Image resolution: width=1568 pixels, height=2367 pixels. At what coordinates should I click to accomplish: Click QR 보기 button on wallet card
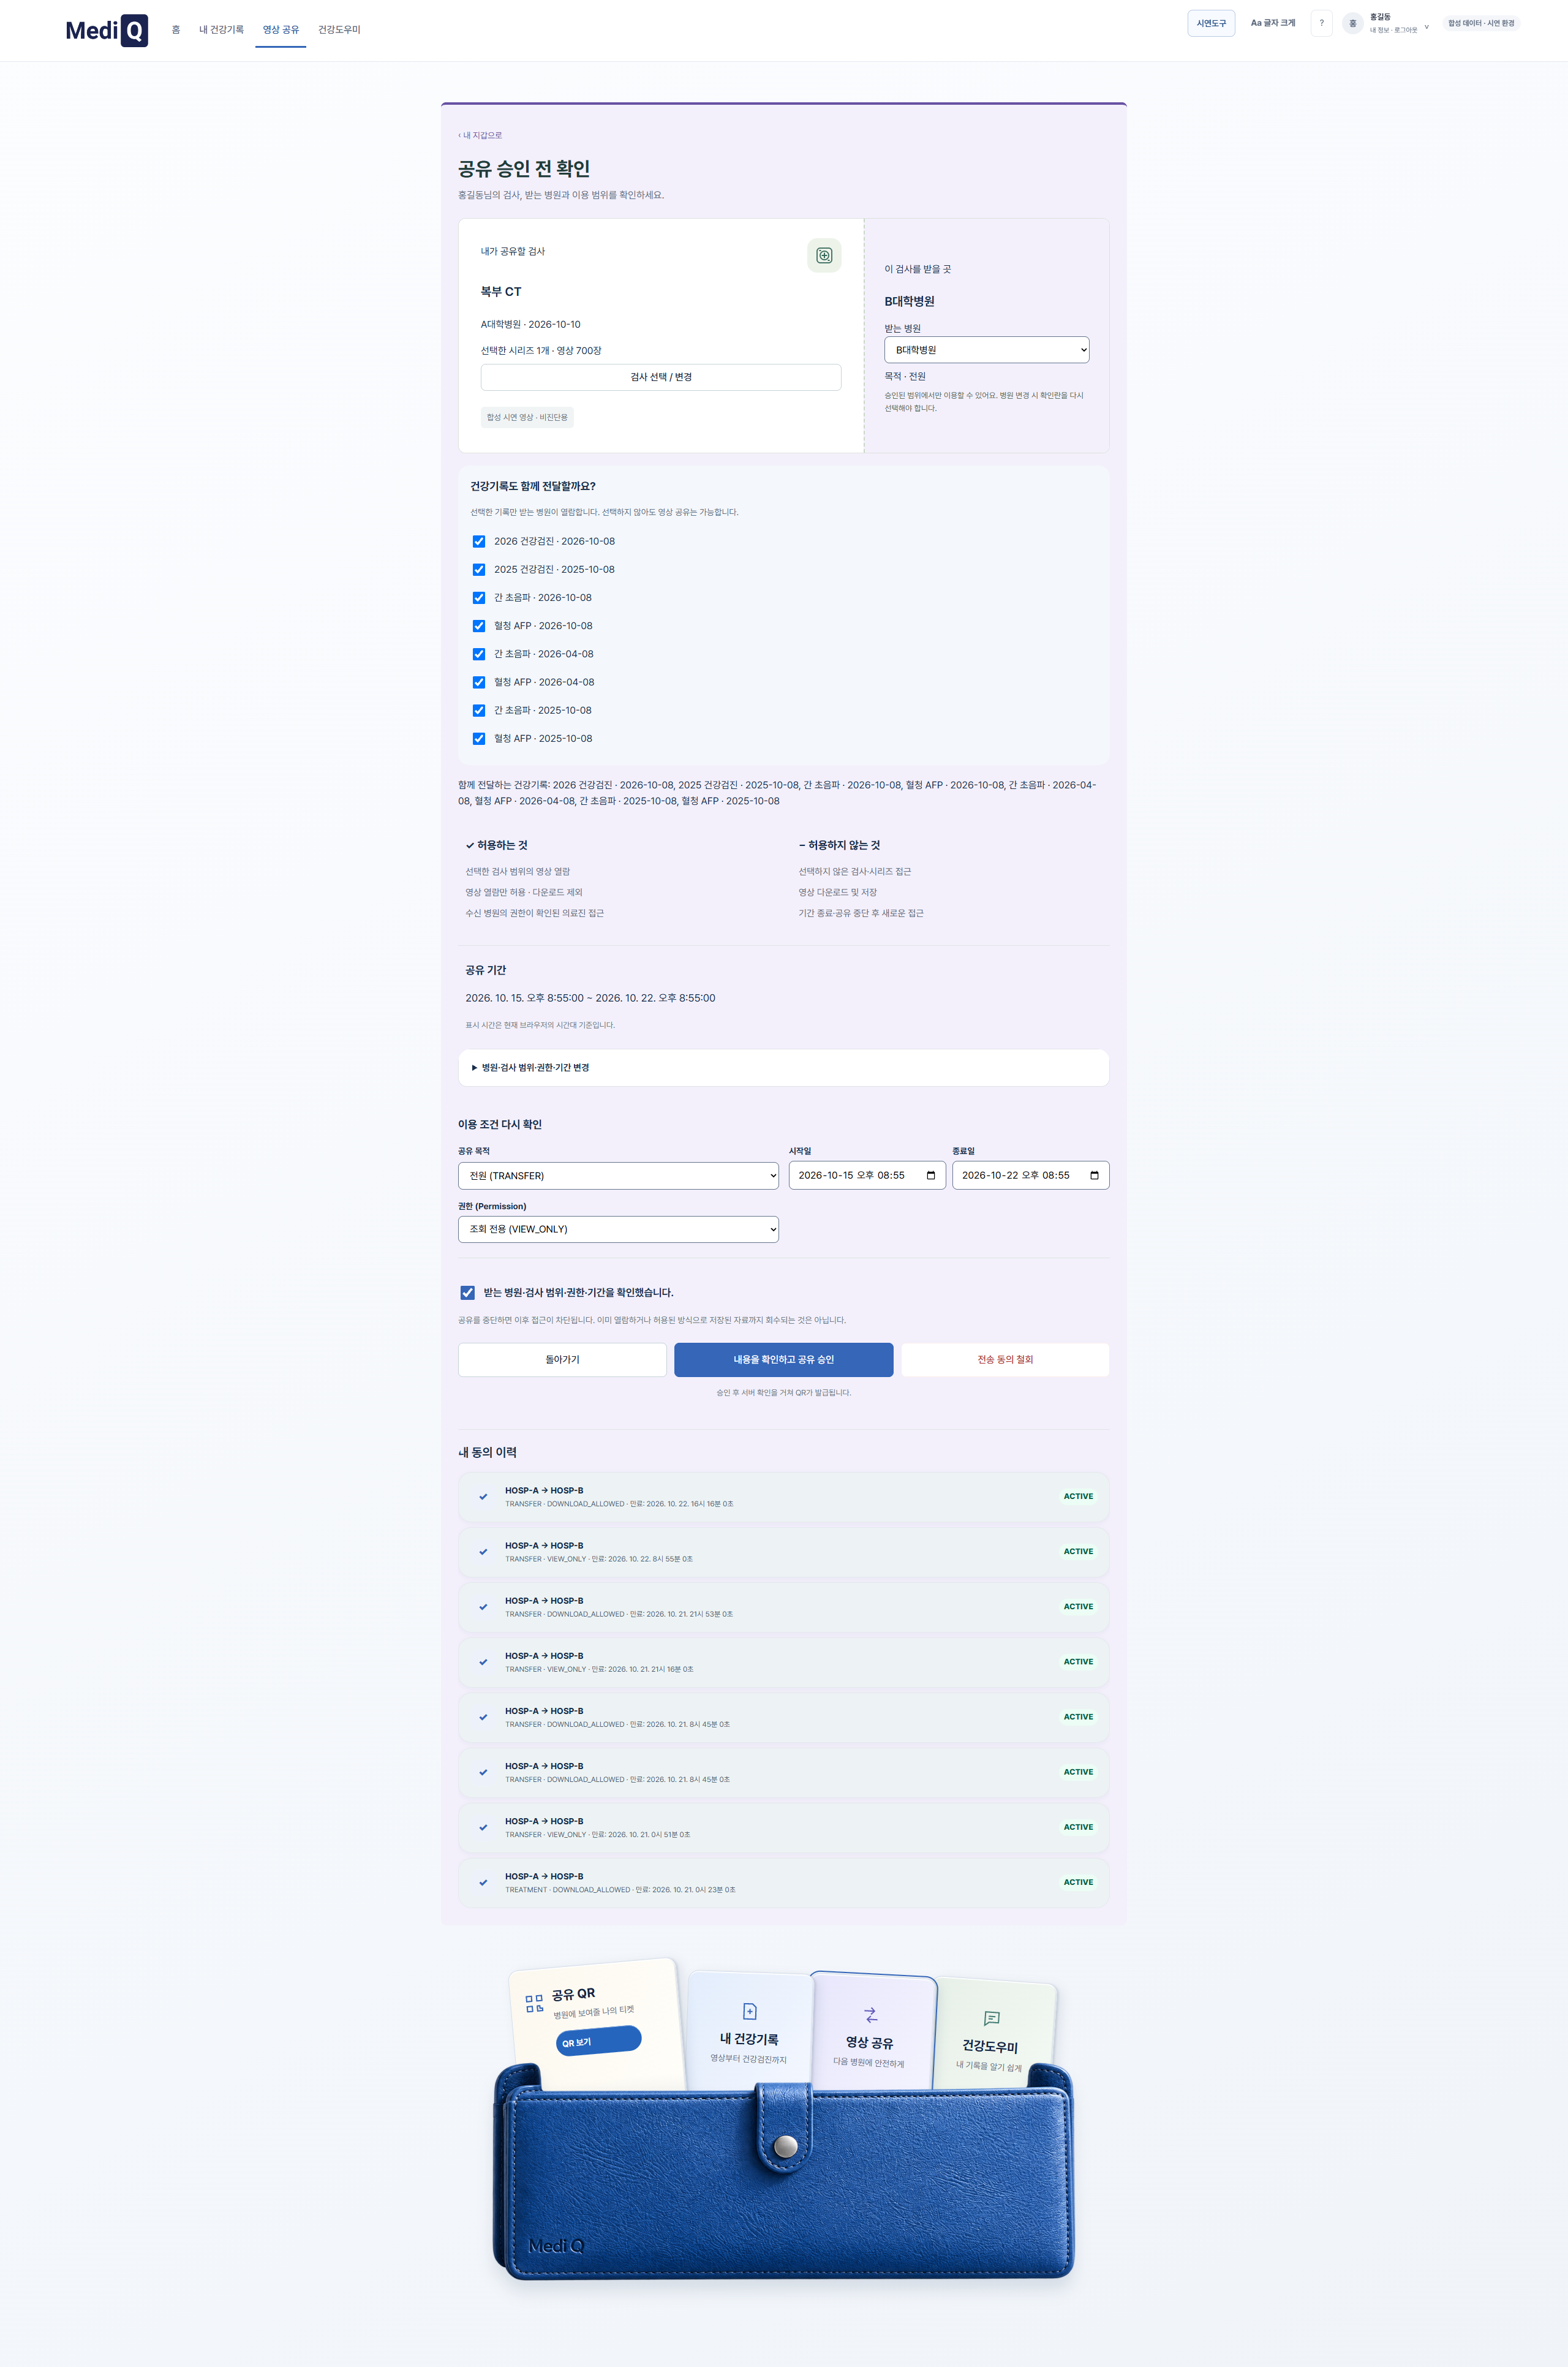pos(598,2040)
